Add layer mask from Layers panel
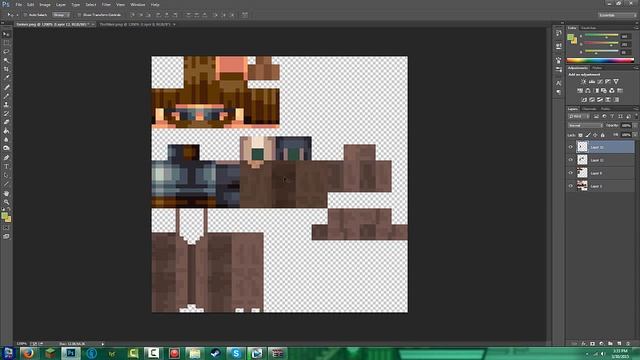Image resolution: width=640 pixels, height=360 pixels. tap(593, 344)
